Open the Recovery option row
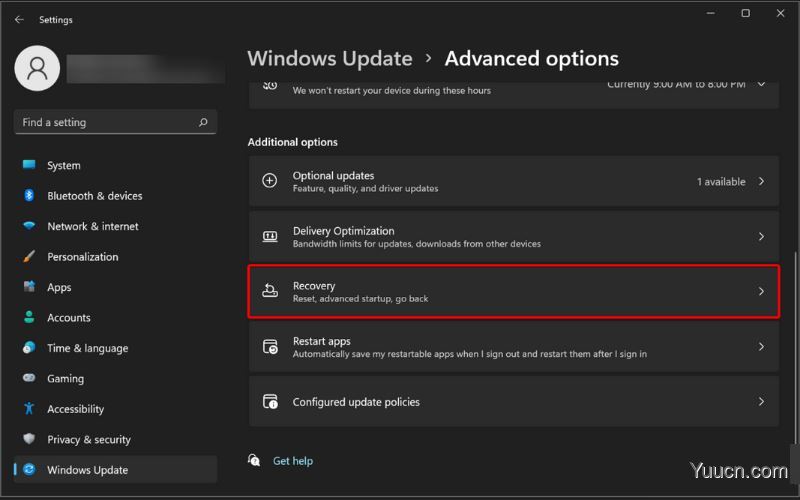Viewport: 800px width, 500px height. [x=514, y=291]
